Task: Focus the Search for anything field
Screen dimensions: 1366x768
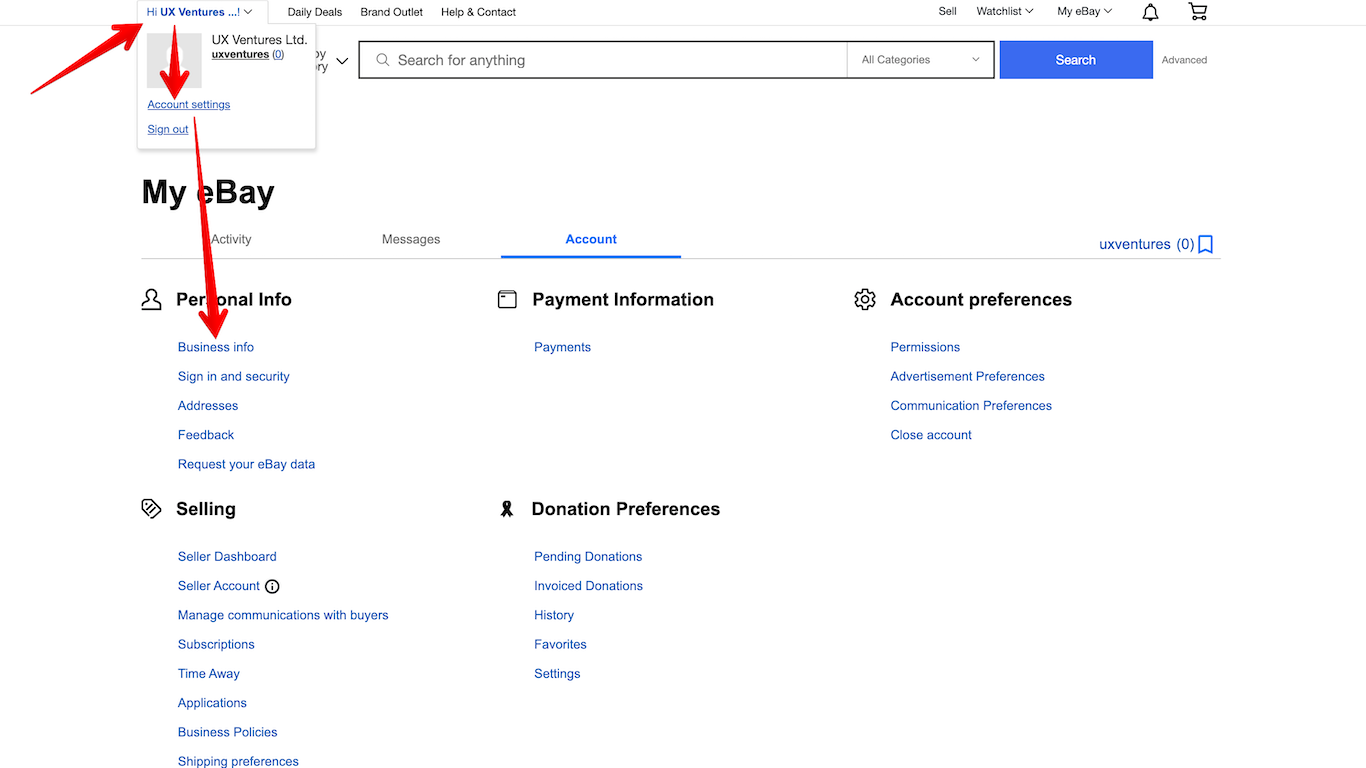Action: pyautogui.click(x=603, y=60)
